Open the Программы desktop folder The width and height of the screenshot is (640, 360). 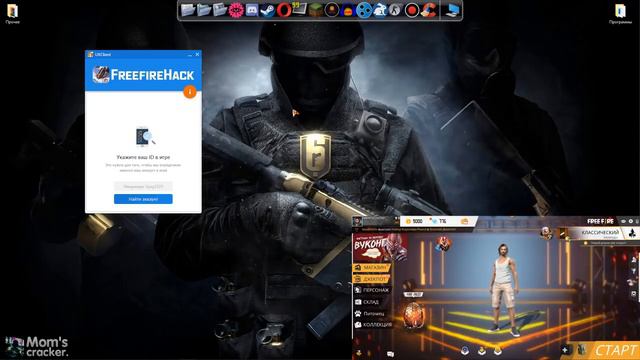(620, 13)
